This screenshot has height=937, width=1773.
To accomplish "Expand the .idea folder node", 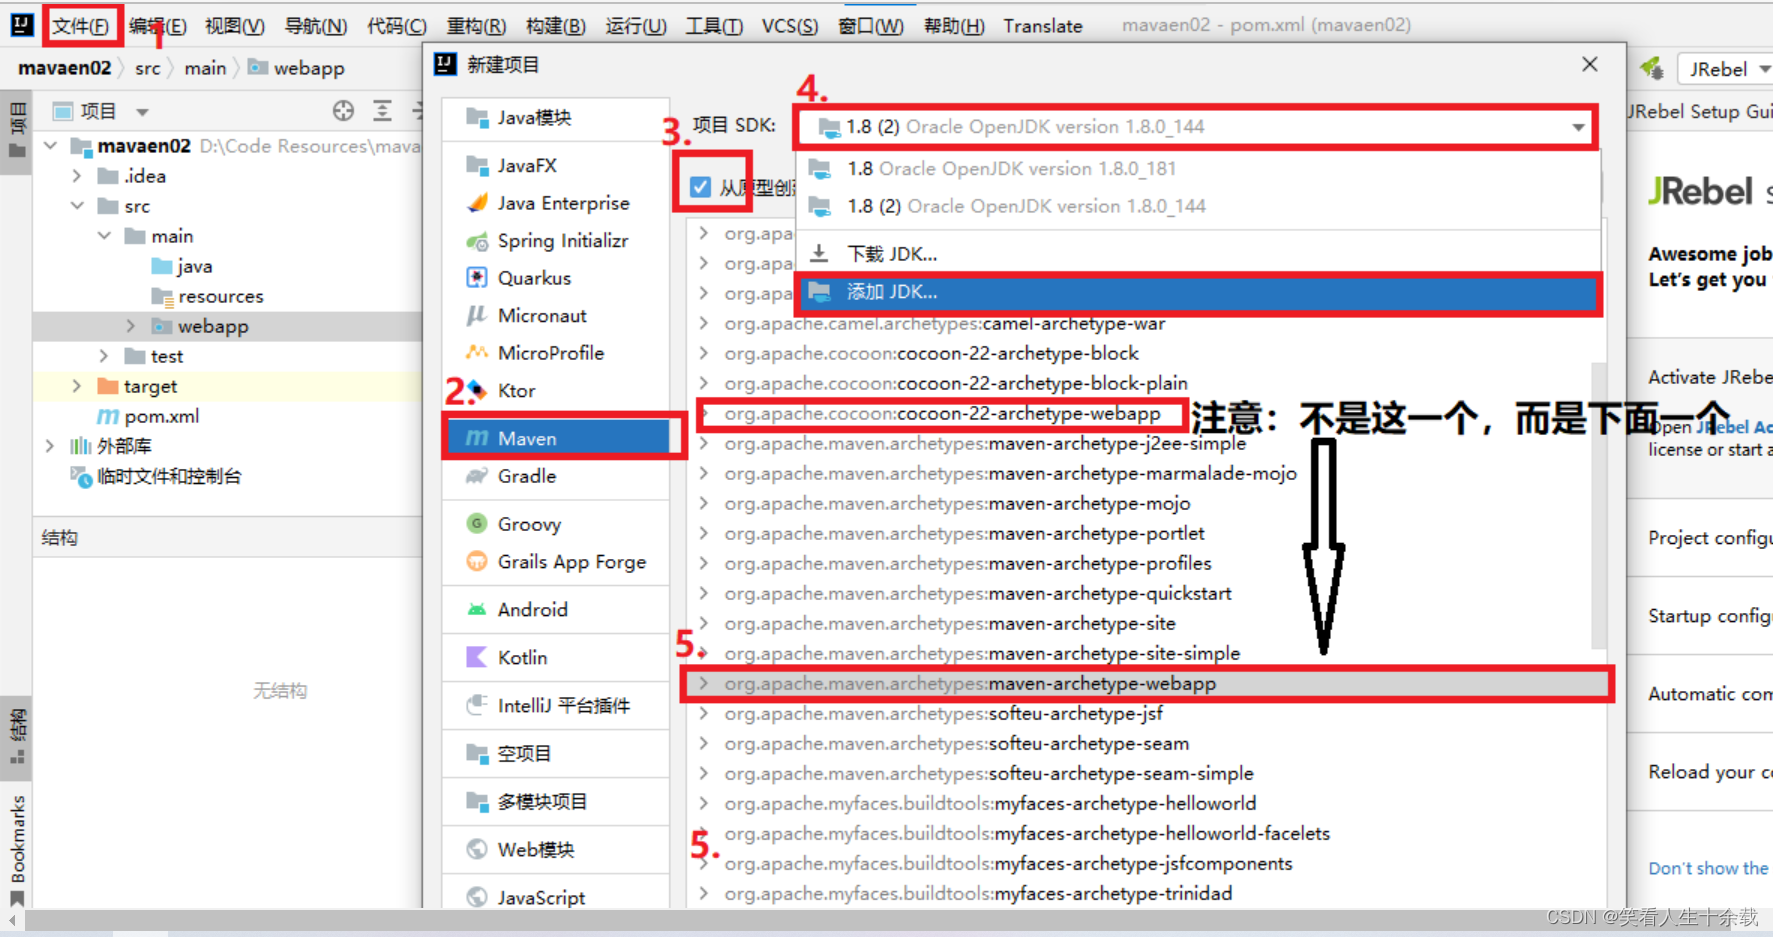I will (x=77, y=176).
